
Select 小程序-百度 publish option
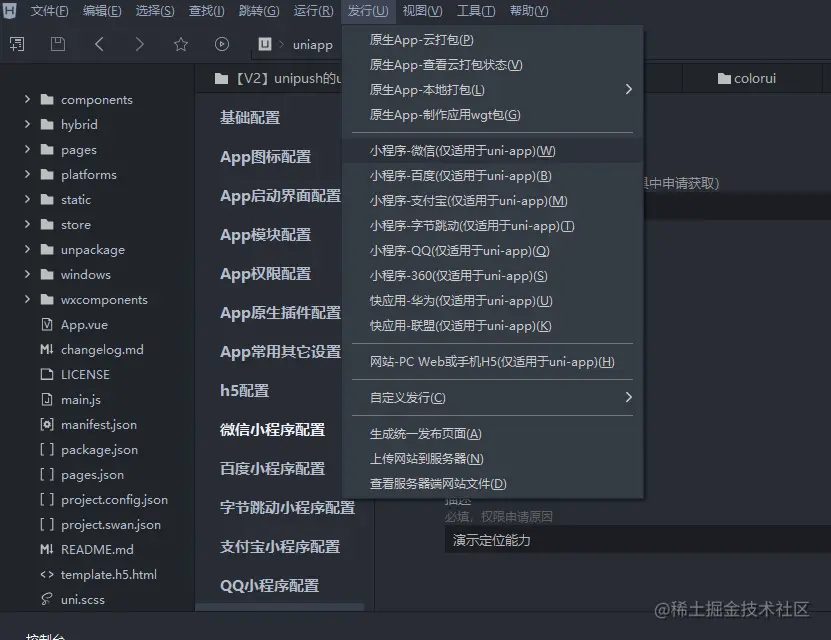click(x=493, y=176)
